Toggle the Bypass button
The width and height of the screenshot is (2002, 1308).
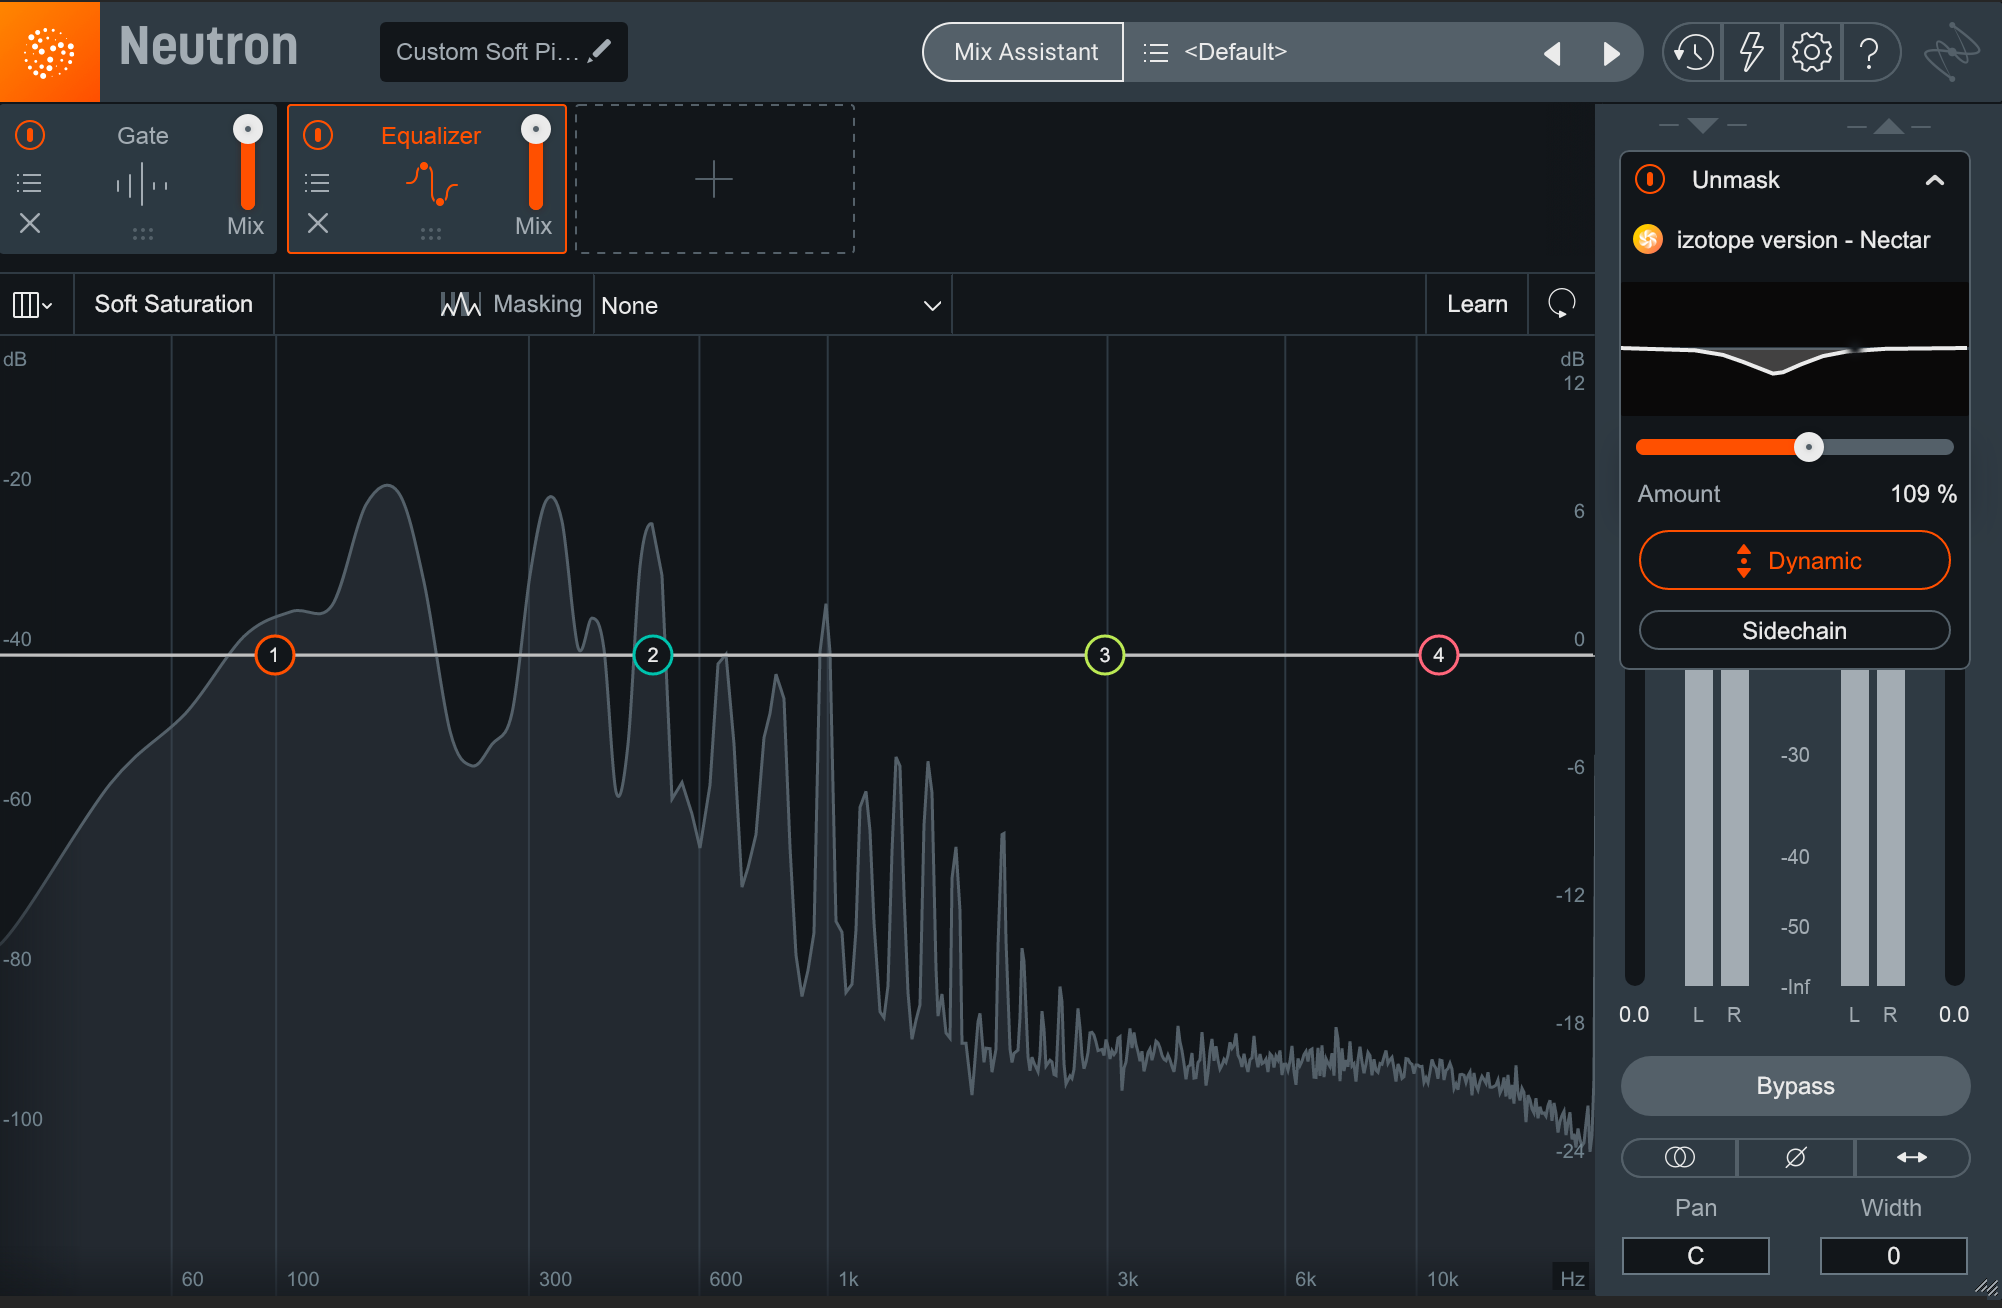pyautogui.click(x=1795, y=1086)
